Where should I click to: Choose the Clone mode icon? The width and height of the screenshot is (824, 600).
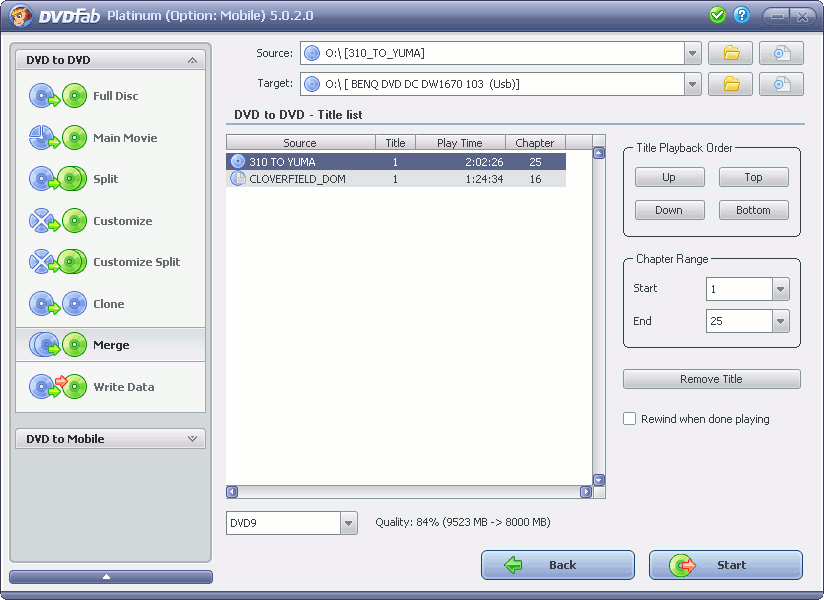[x=58, y=304]
